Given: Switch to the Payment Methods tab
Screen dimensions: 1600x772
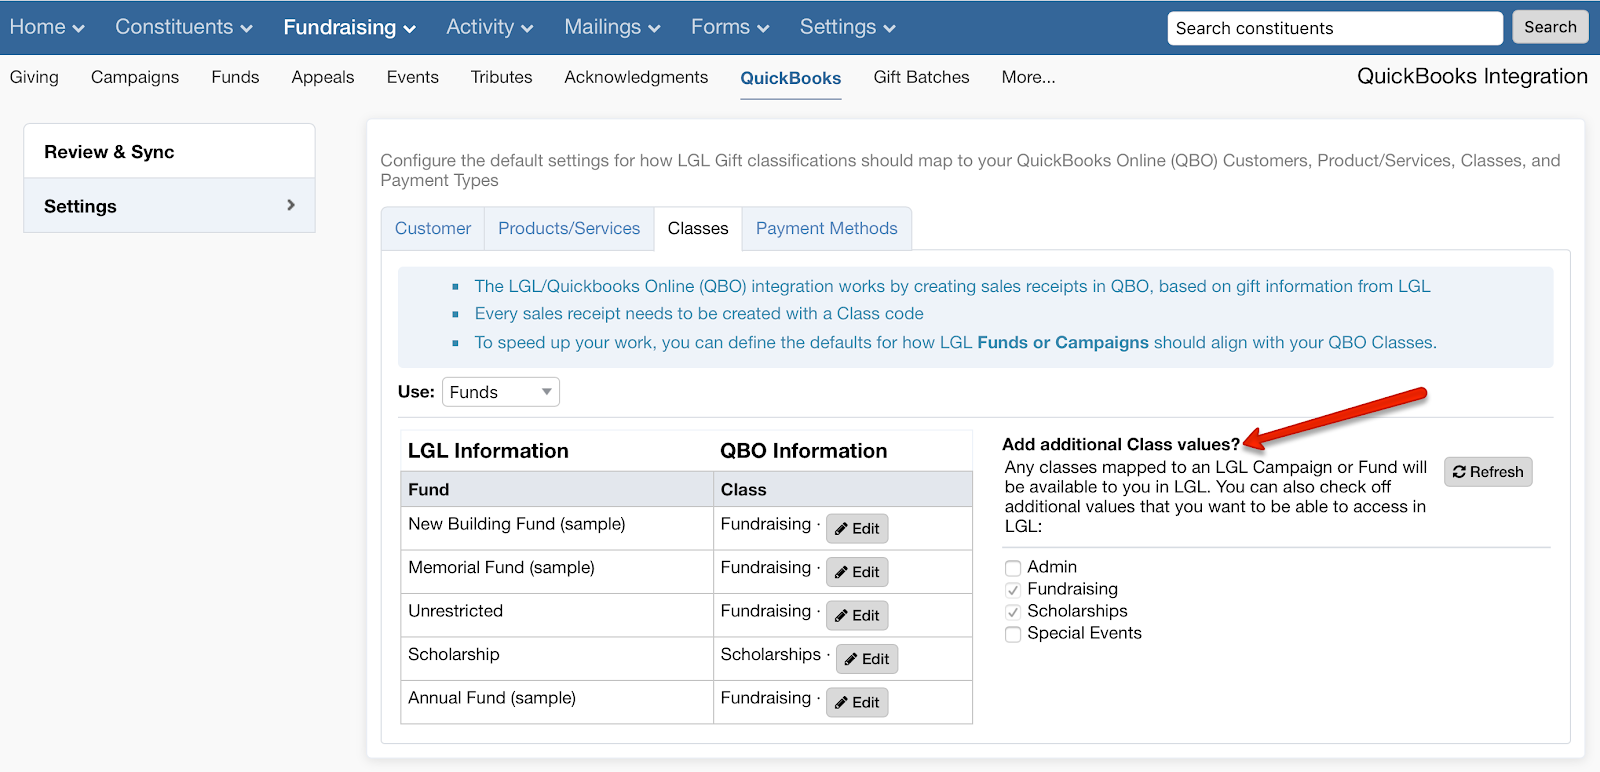Looking at the screenshot, I should (827, 228).
